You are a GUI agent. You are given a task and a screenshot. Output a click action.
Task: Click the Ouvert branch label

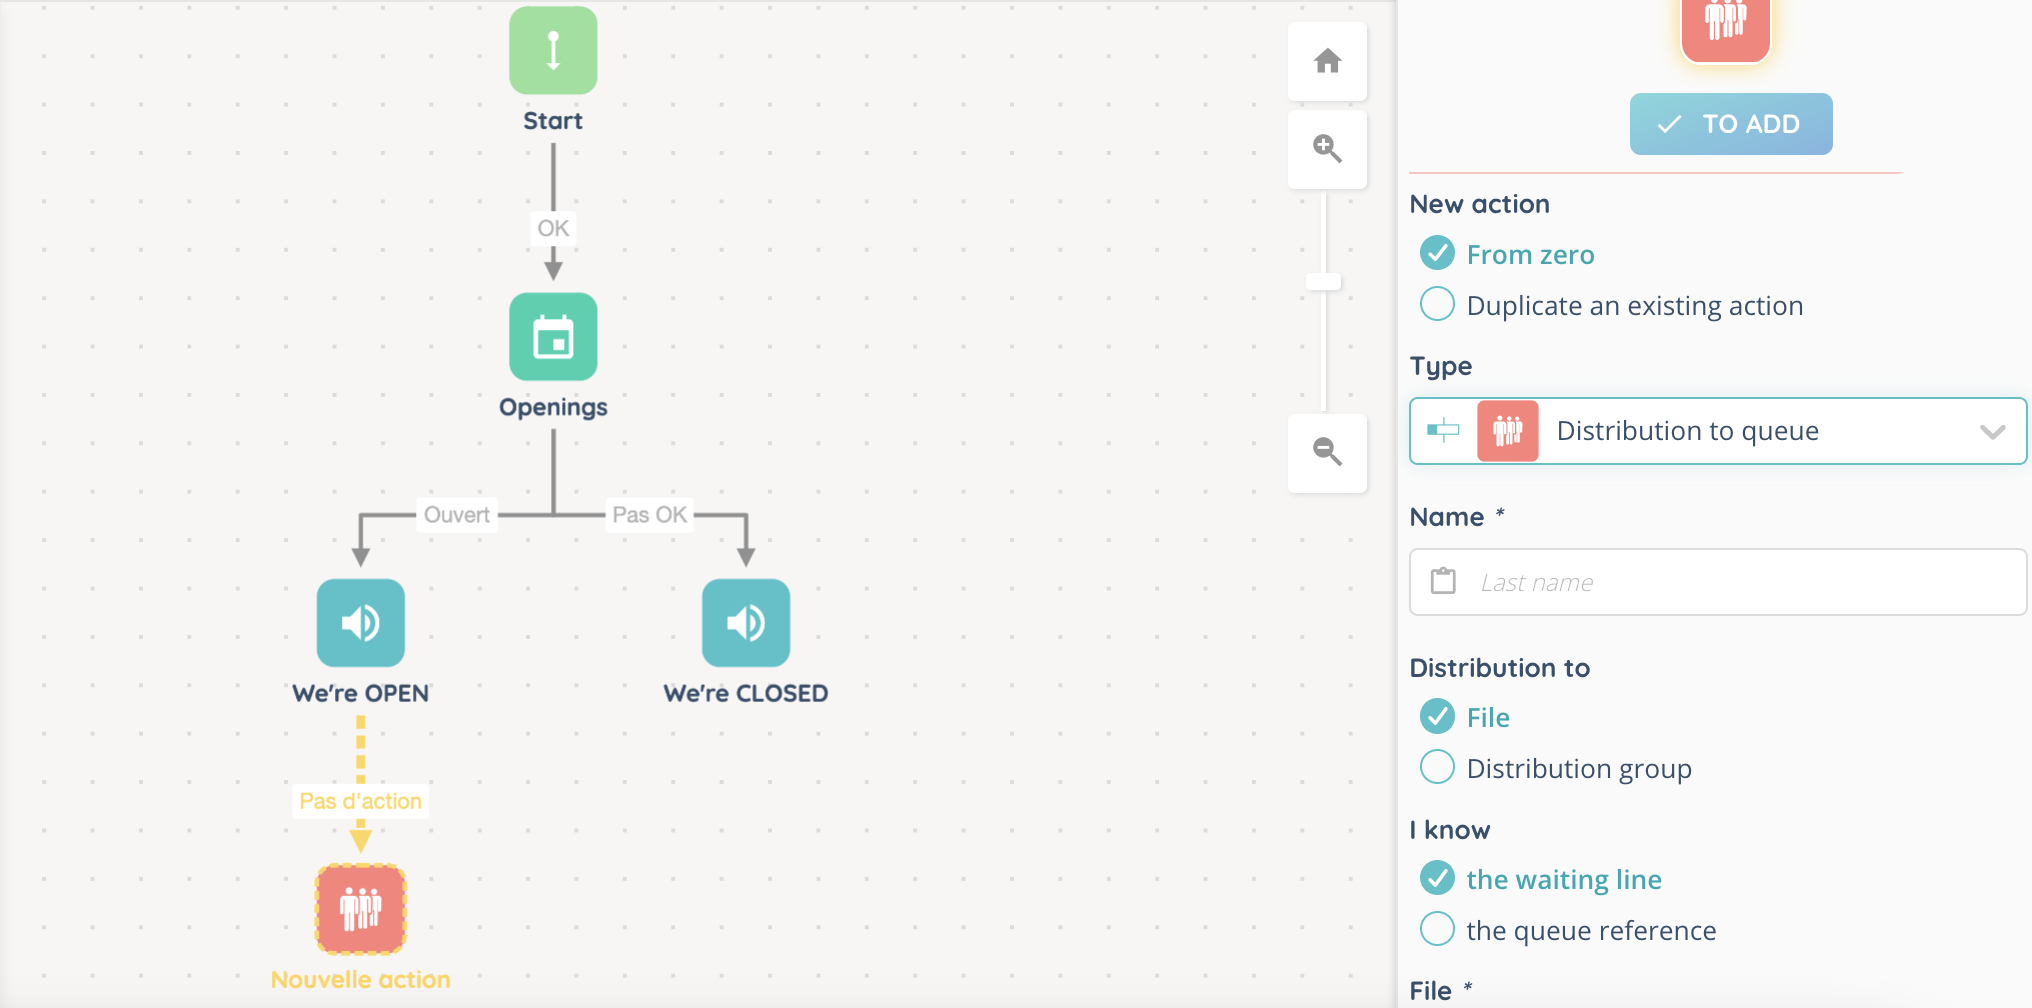456,515
